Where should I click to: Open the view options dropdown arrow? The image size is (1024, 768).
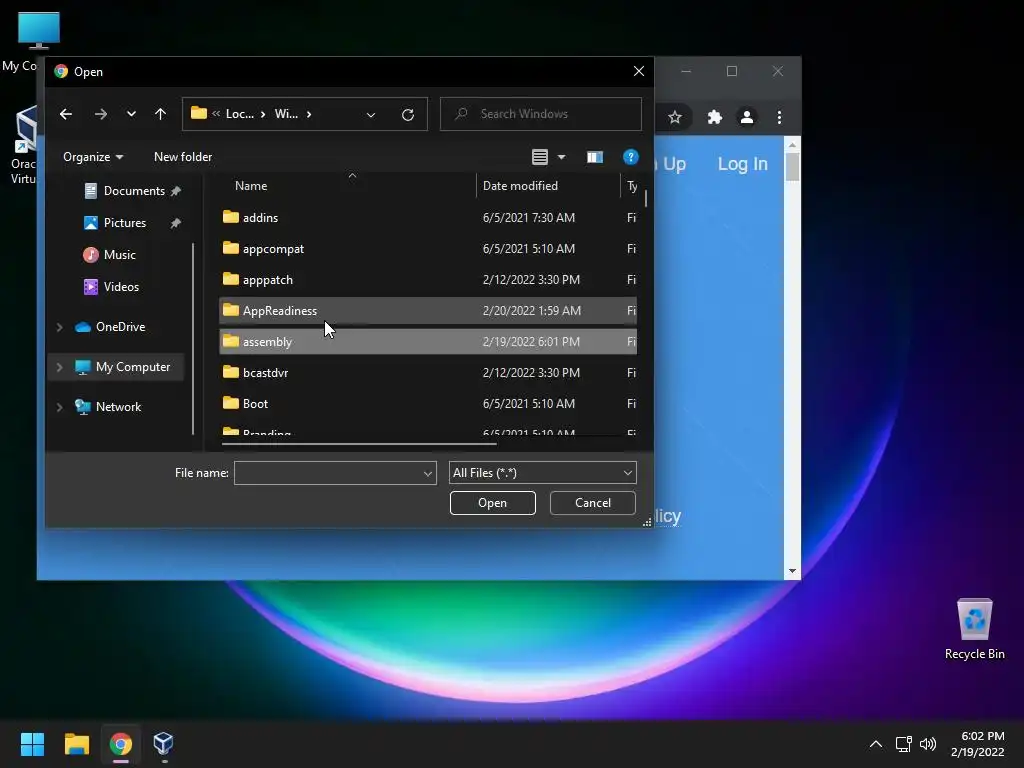point(562,157)
